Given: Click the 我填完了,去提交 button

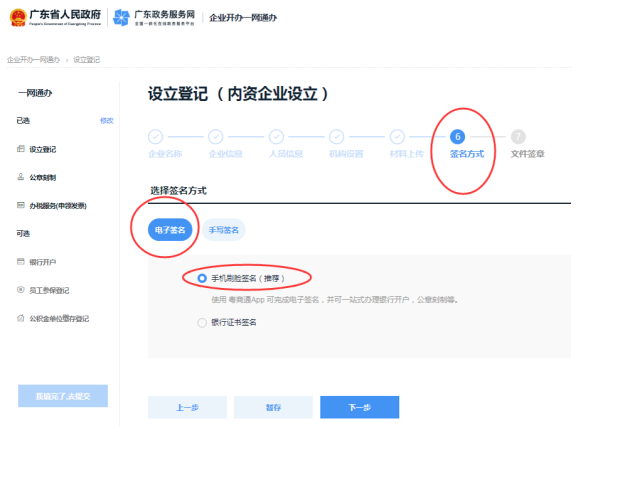Looking at the screenshot, I should point(63,396).
